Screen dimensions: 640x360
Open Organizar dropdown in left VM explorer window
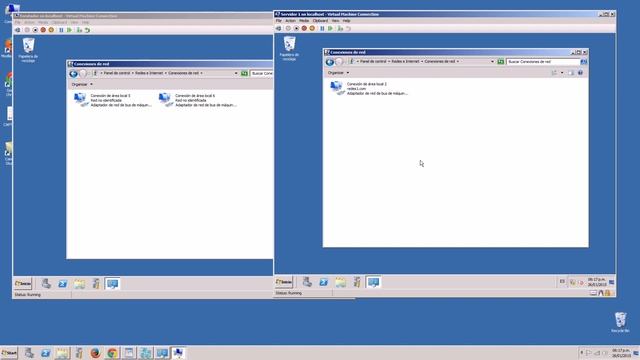(x=82, y=84)
